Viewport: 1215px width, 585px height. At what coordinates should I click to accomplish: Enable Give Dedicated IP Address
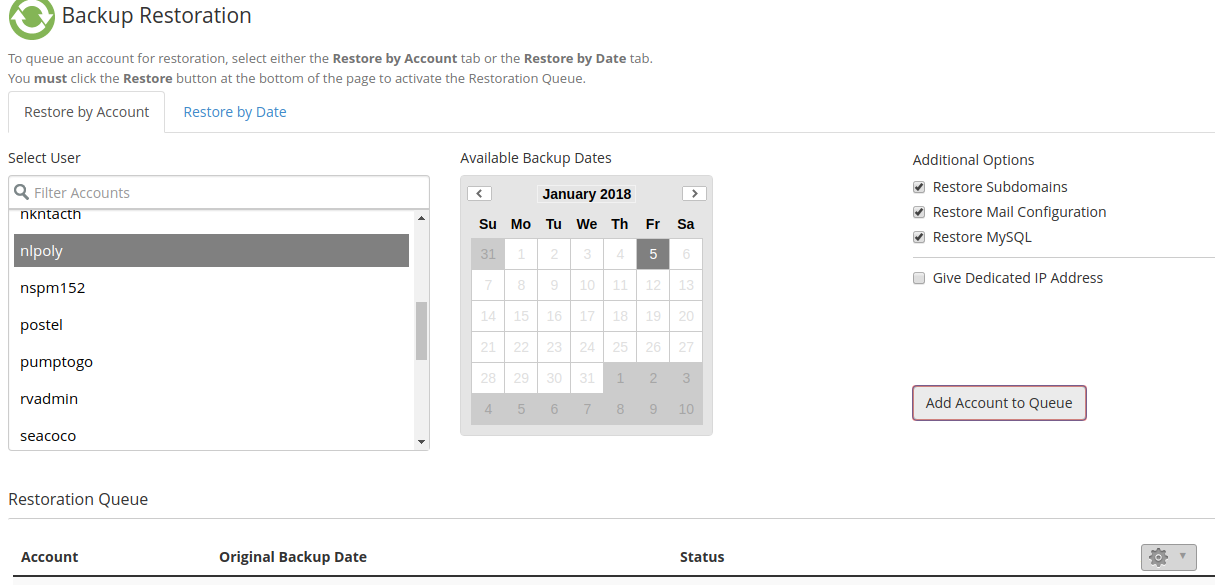tap(919, 278)
